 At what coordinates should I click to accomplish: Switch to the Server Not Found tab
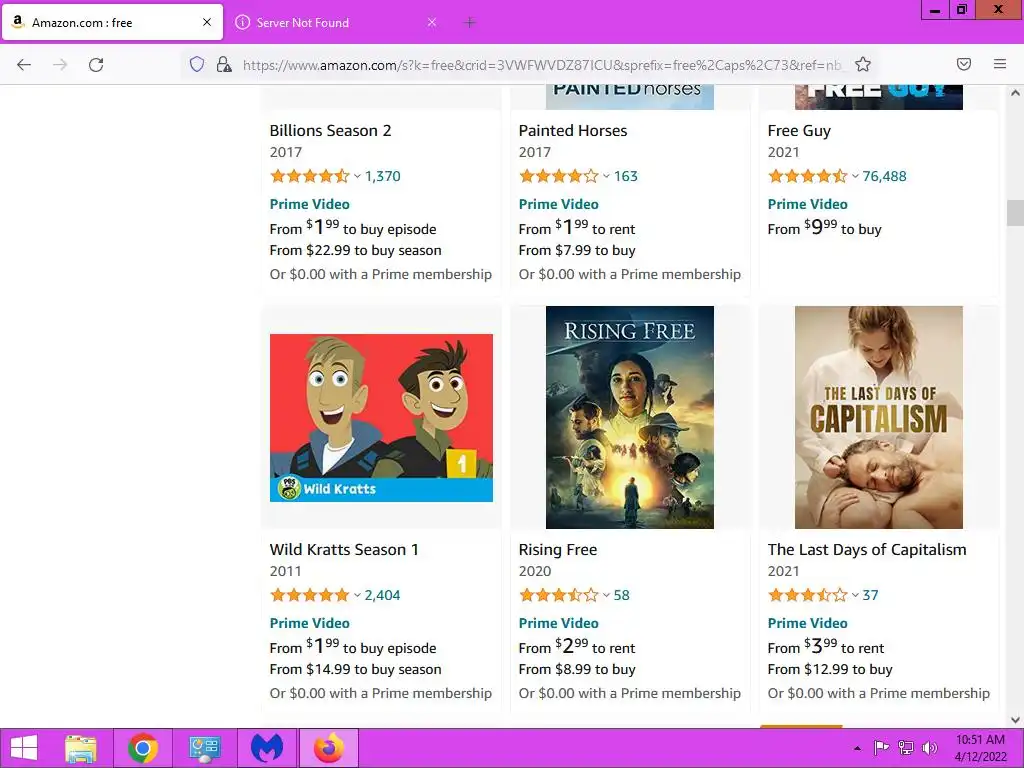(335, 22)
